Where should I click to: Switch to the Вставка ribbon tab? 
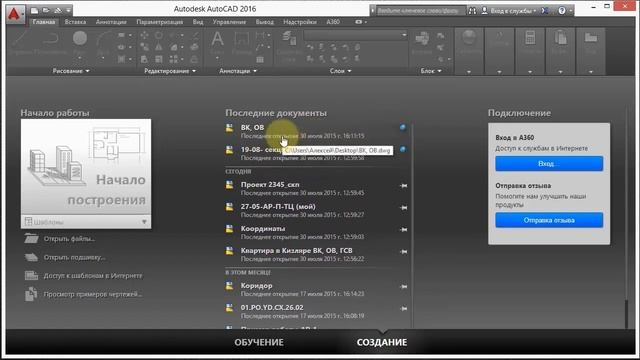click(x=75, y=22)
